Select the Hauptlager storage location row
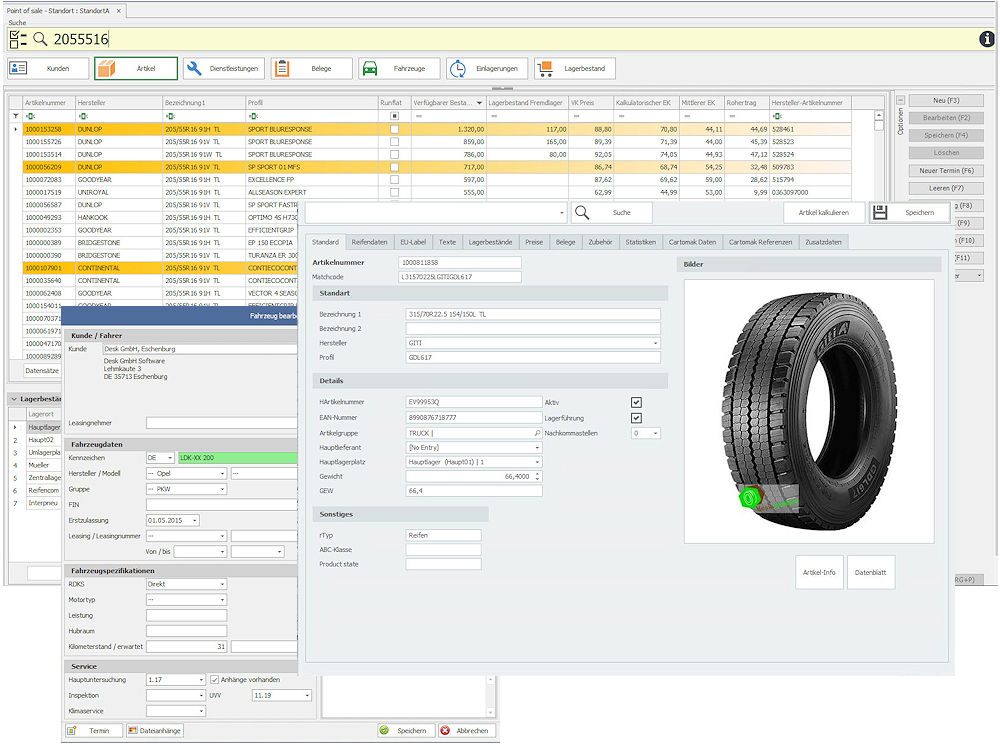This screenshot has height=750, width=1000. [x=43, y=427]
